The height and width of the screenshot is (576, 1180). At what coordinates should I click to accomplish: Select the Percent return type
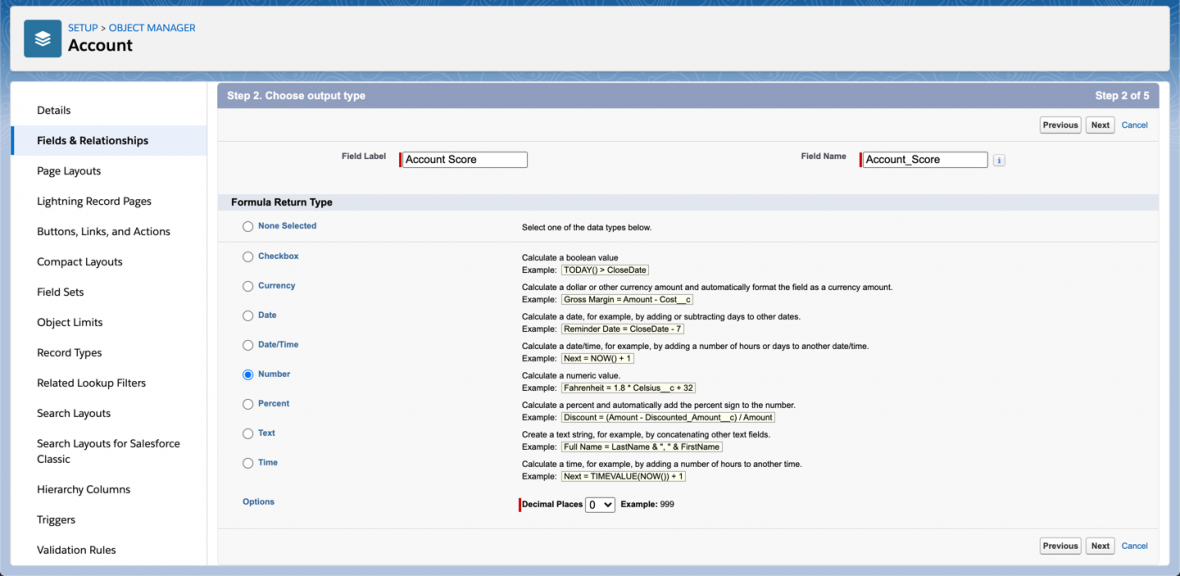[248, 403]
